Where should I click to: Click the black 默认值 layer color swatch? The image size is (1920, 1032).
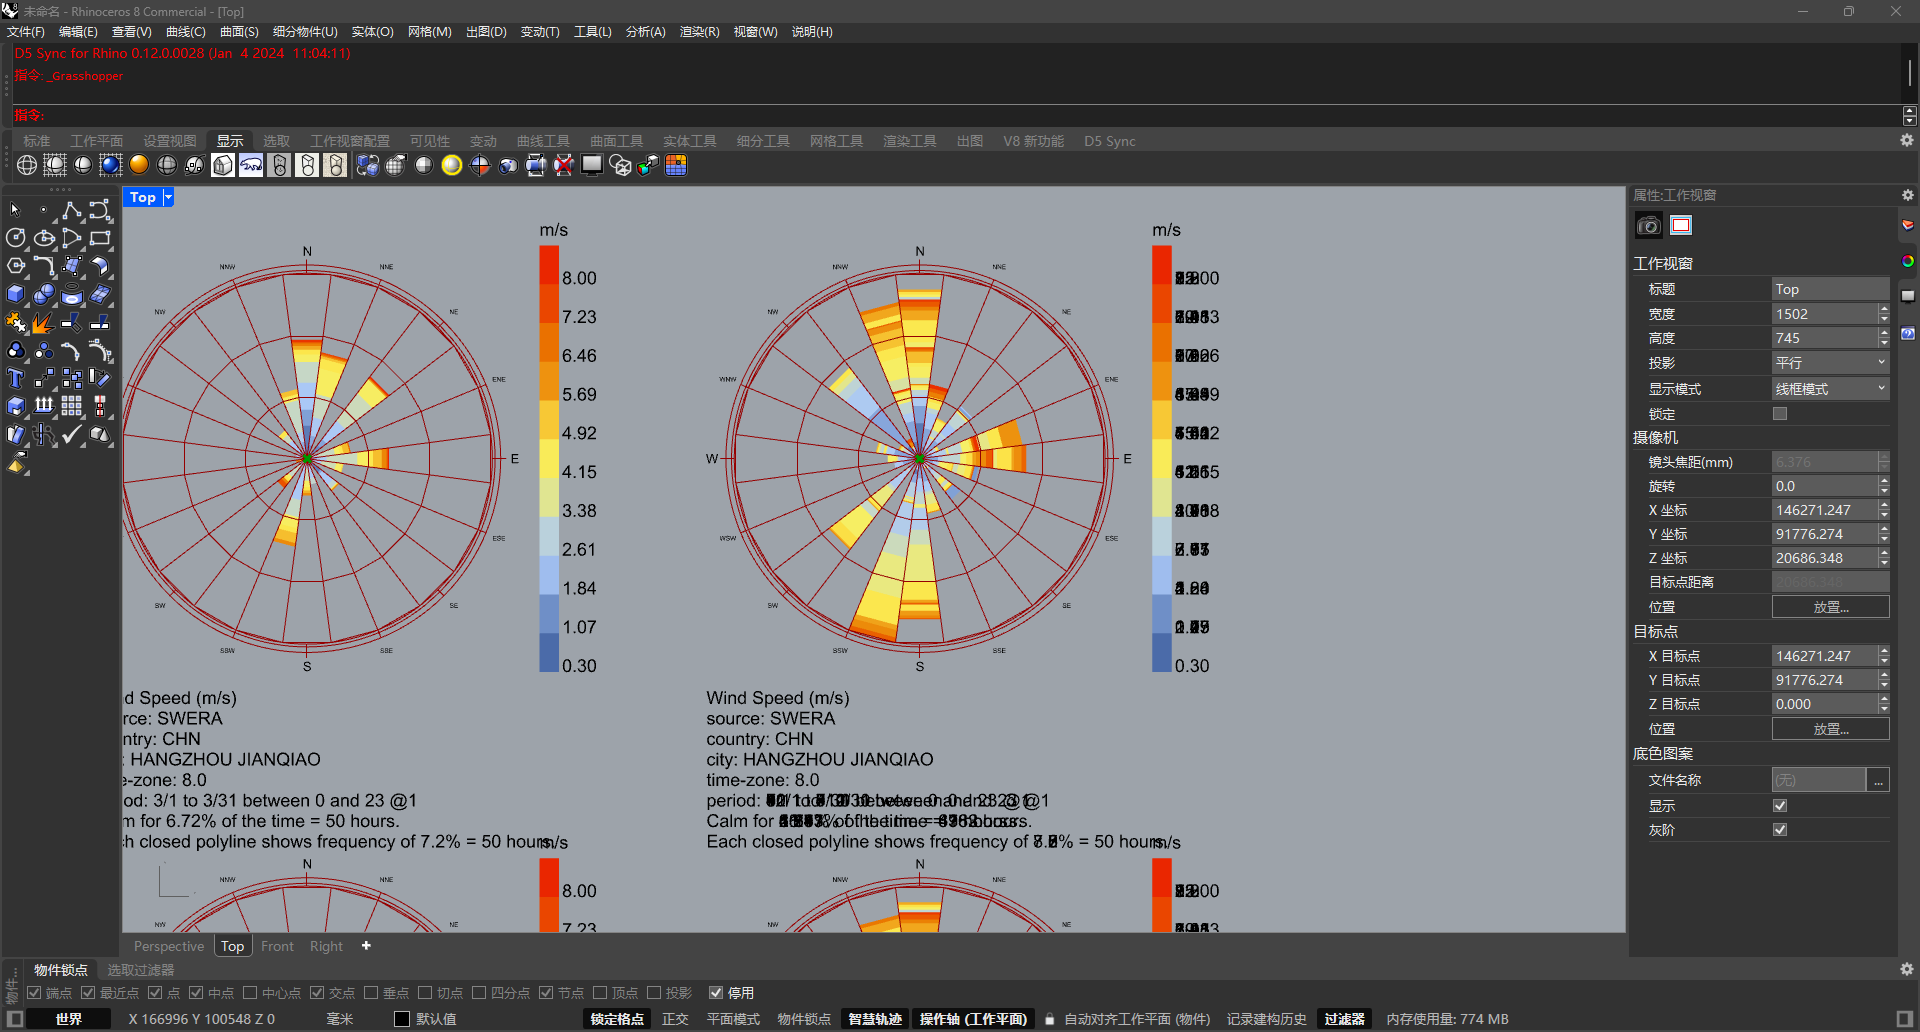point(402,1019)
